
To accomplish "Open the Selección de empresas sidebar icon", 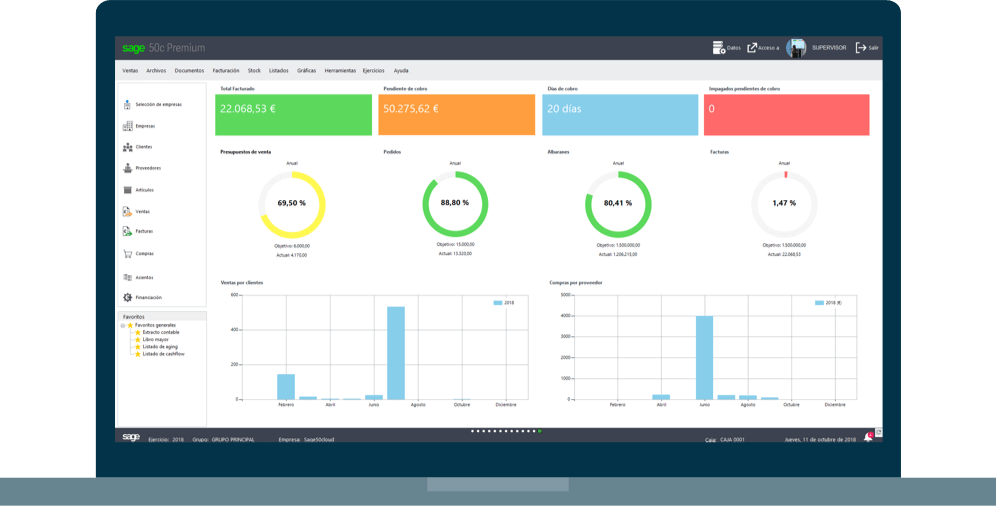I will pos(127,104).
